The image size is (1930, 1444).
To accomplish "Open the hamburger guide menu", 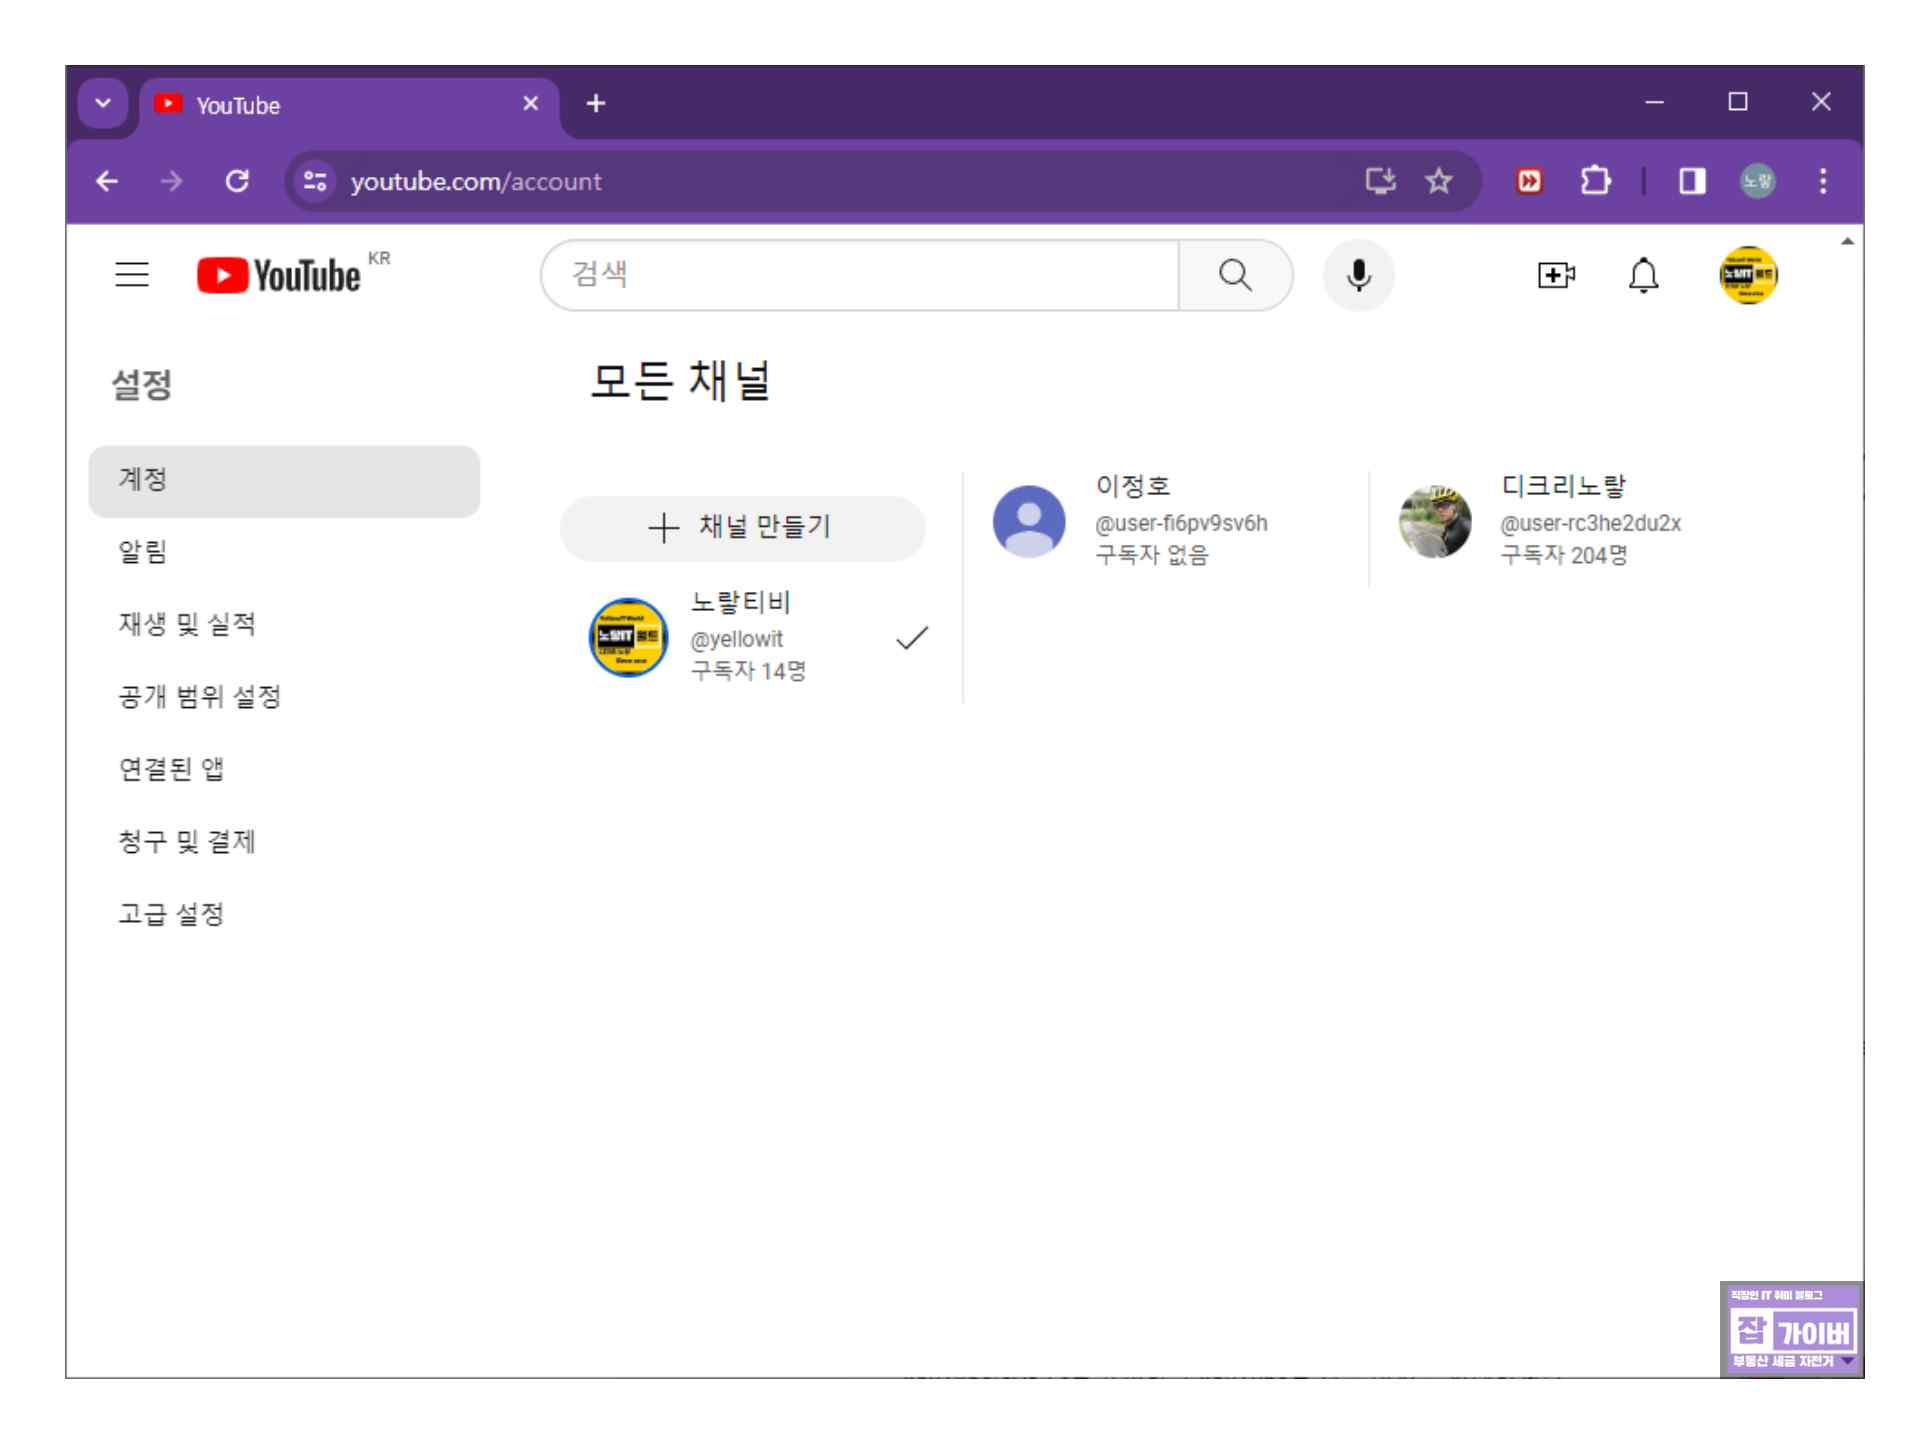I will tap(132, 274).
